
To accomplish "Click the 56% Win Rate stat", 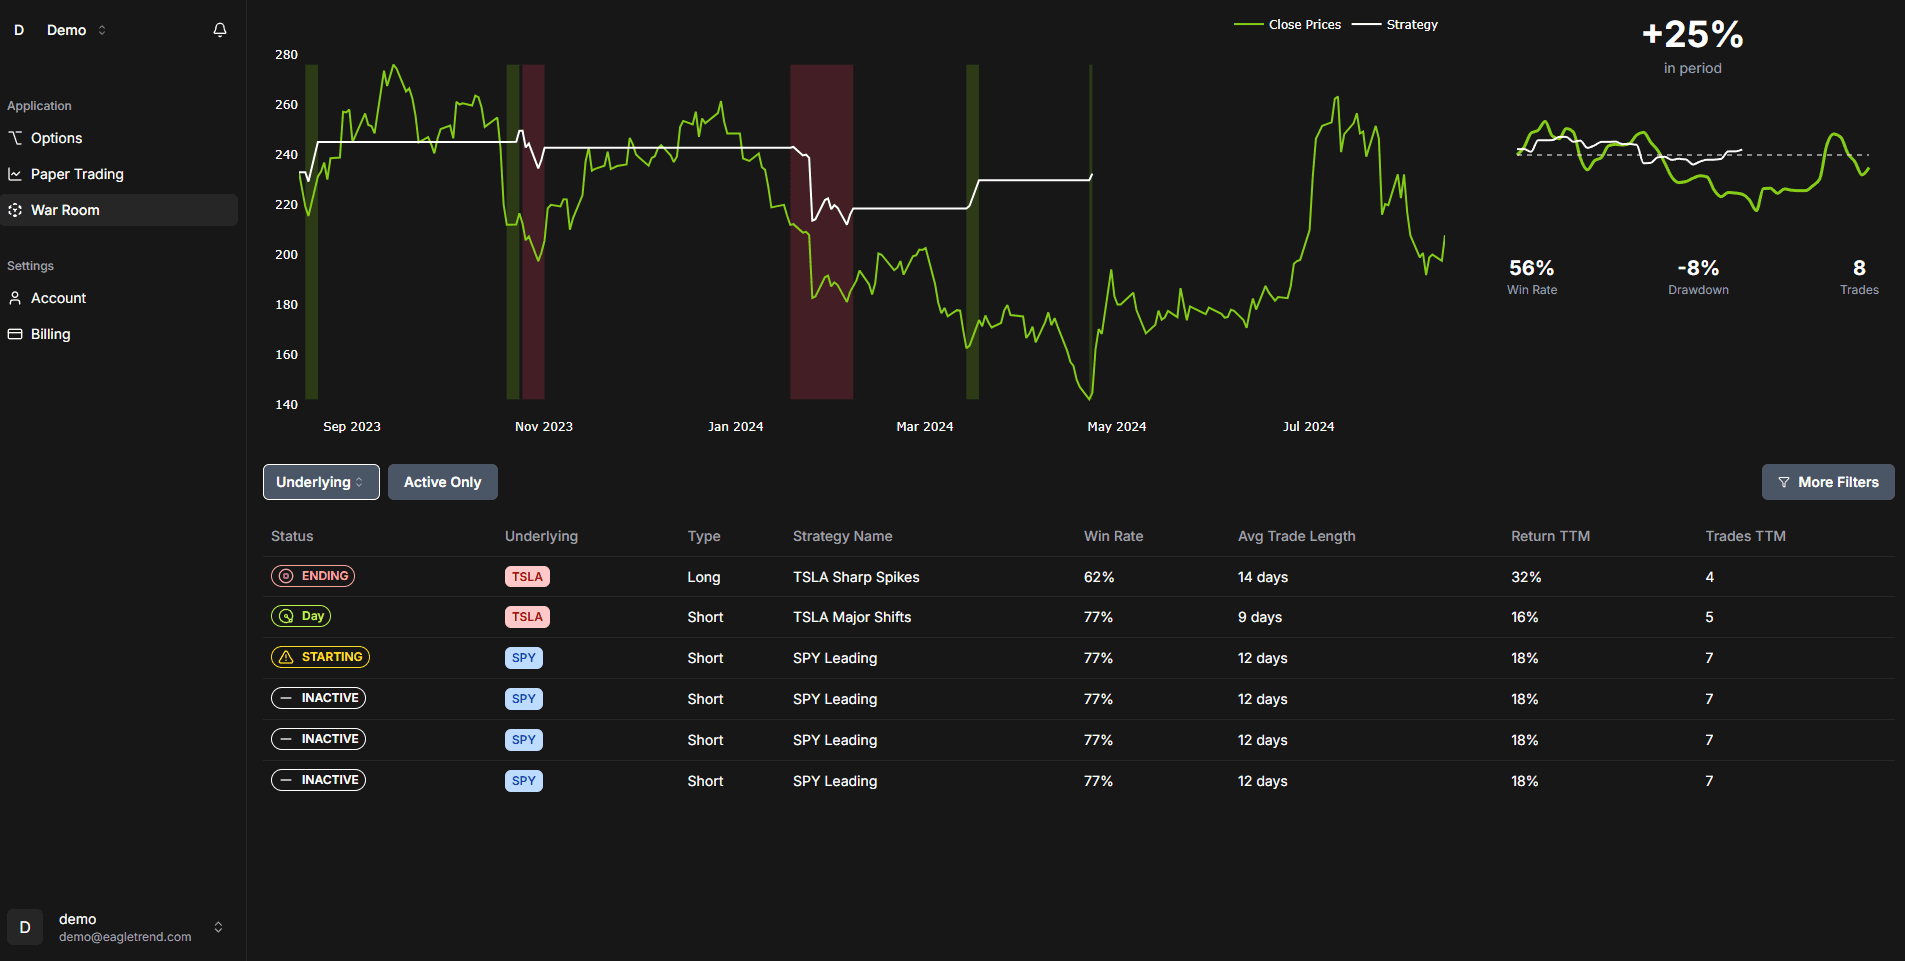I will point(1531,276).
